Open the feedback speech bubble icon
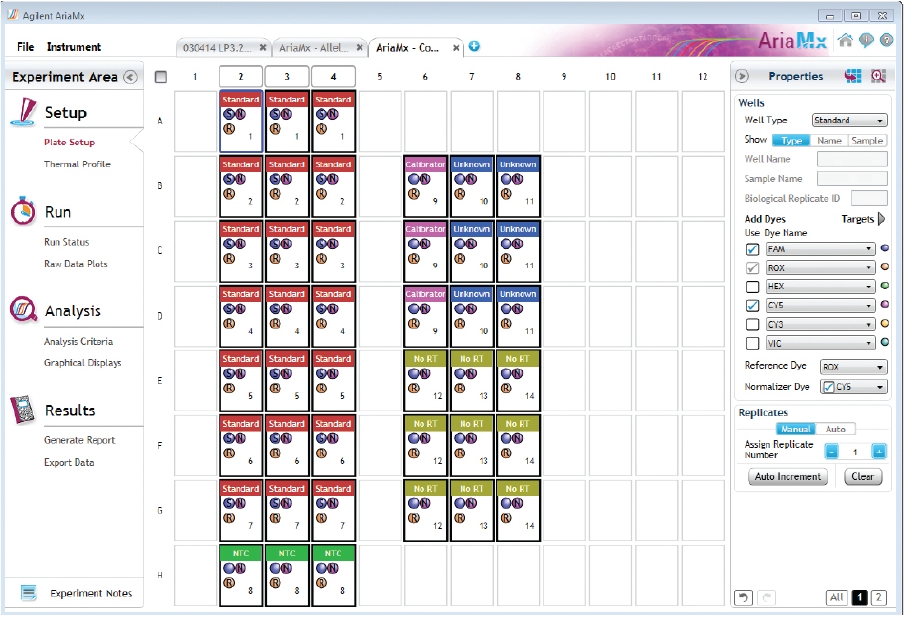 click(866, 40)
